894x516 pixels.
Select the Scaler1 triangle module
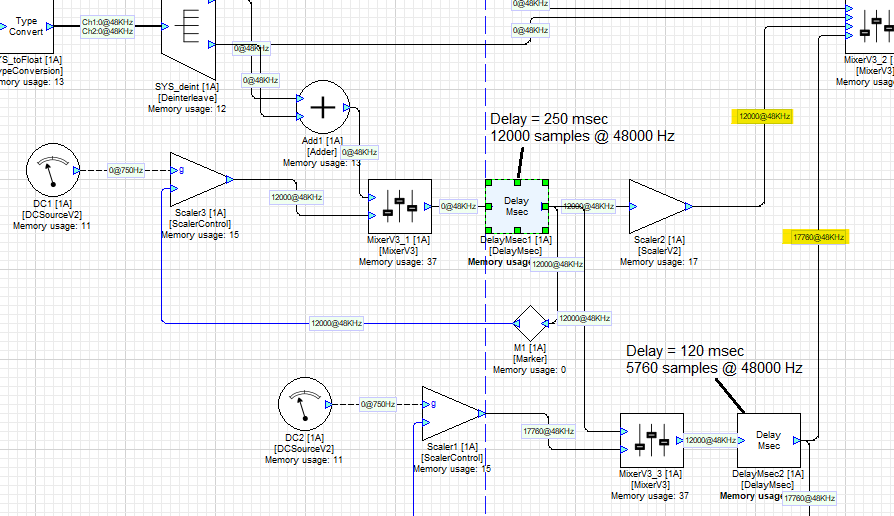[450, 413]
